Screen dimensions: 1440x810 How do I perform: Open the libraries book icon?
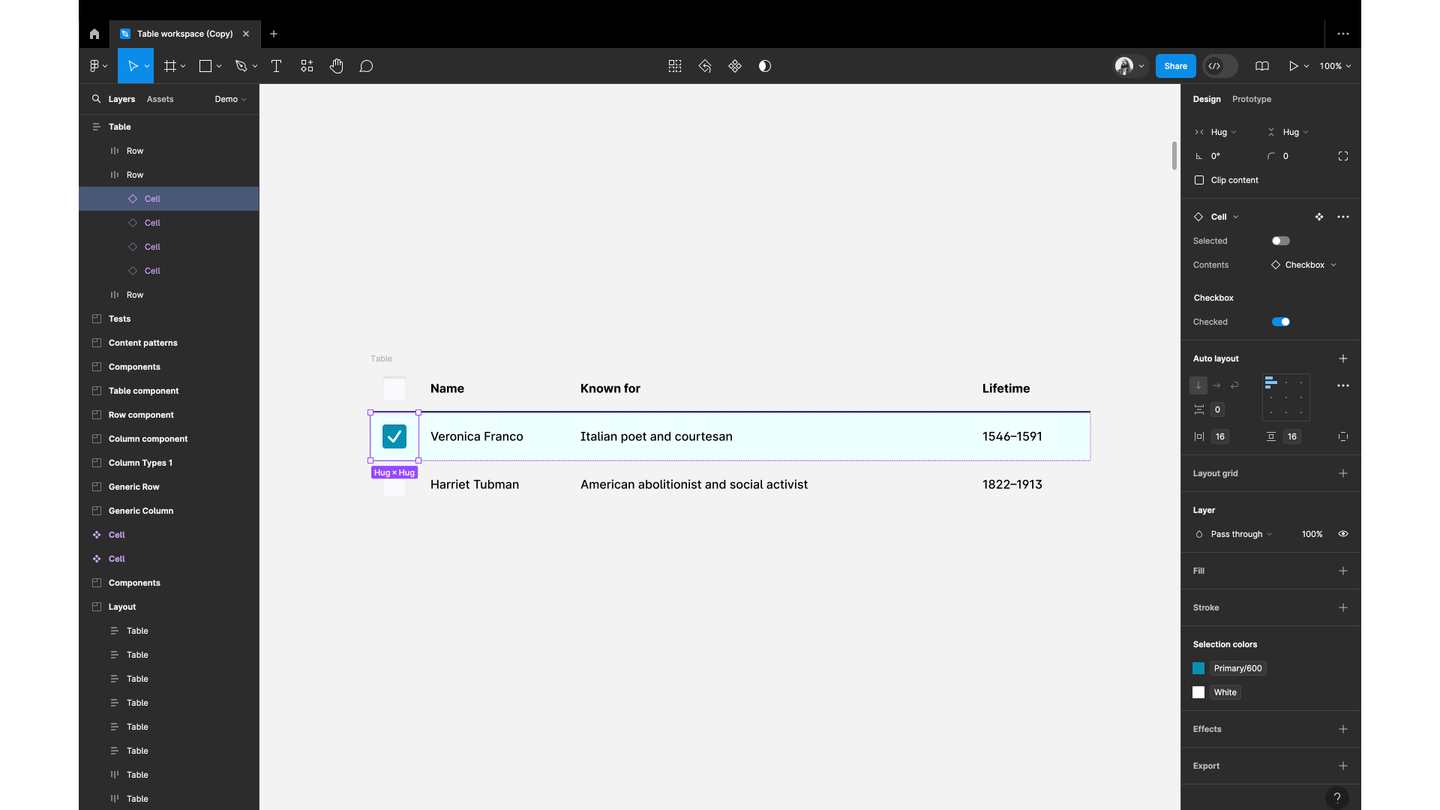point(1262,66)
